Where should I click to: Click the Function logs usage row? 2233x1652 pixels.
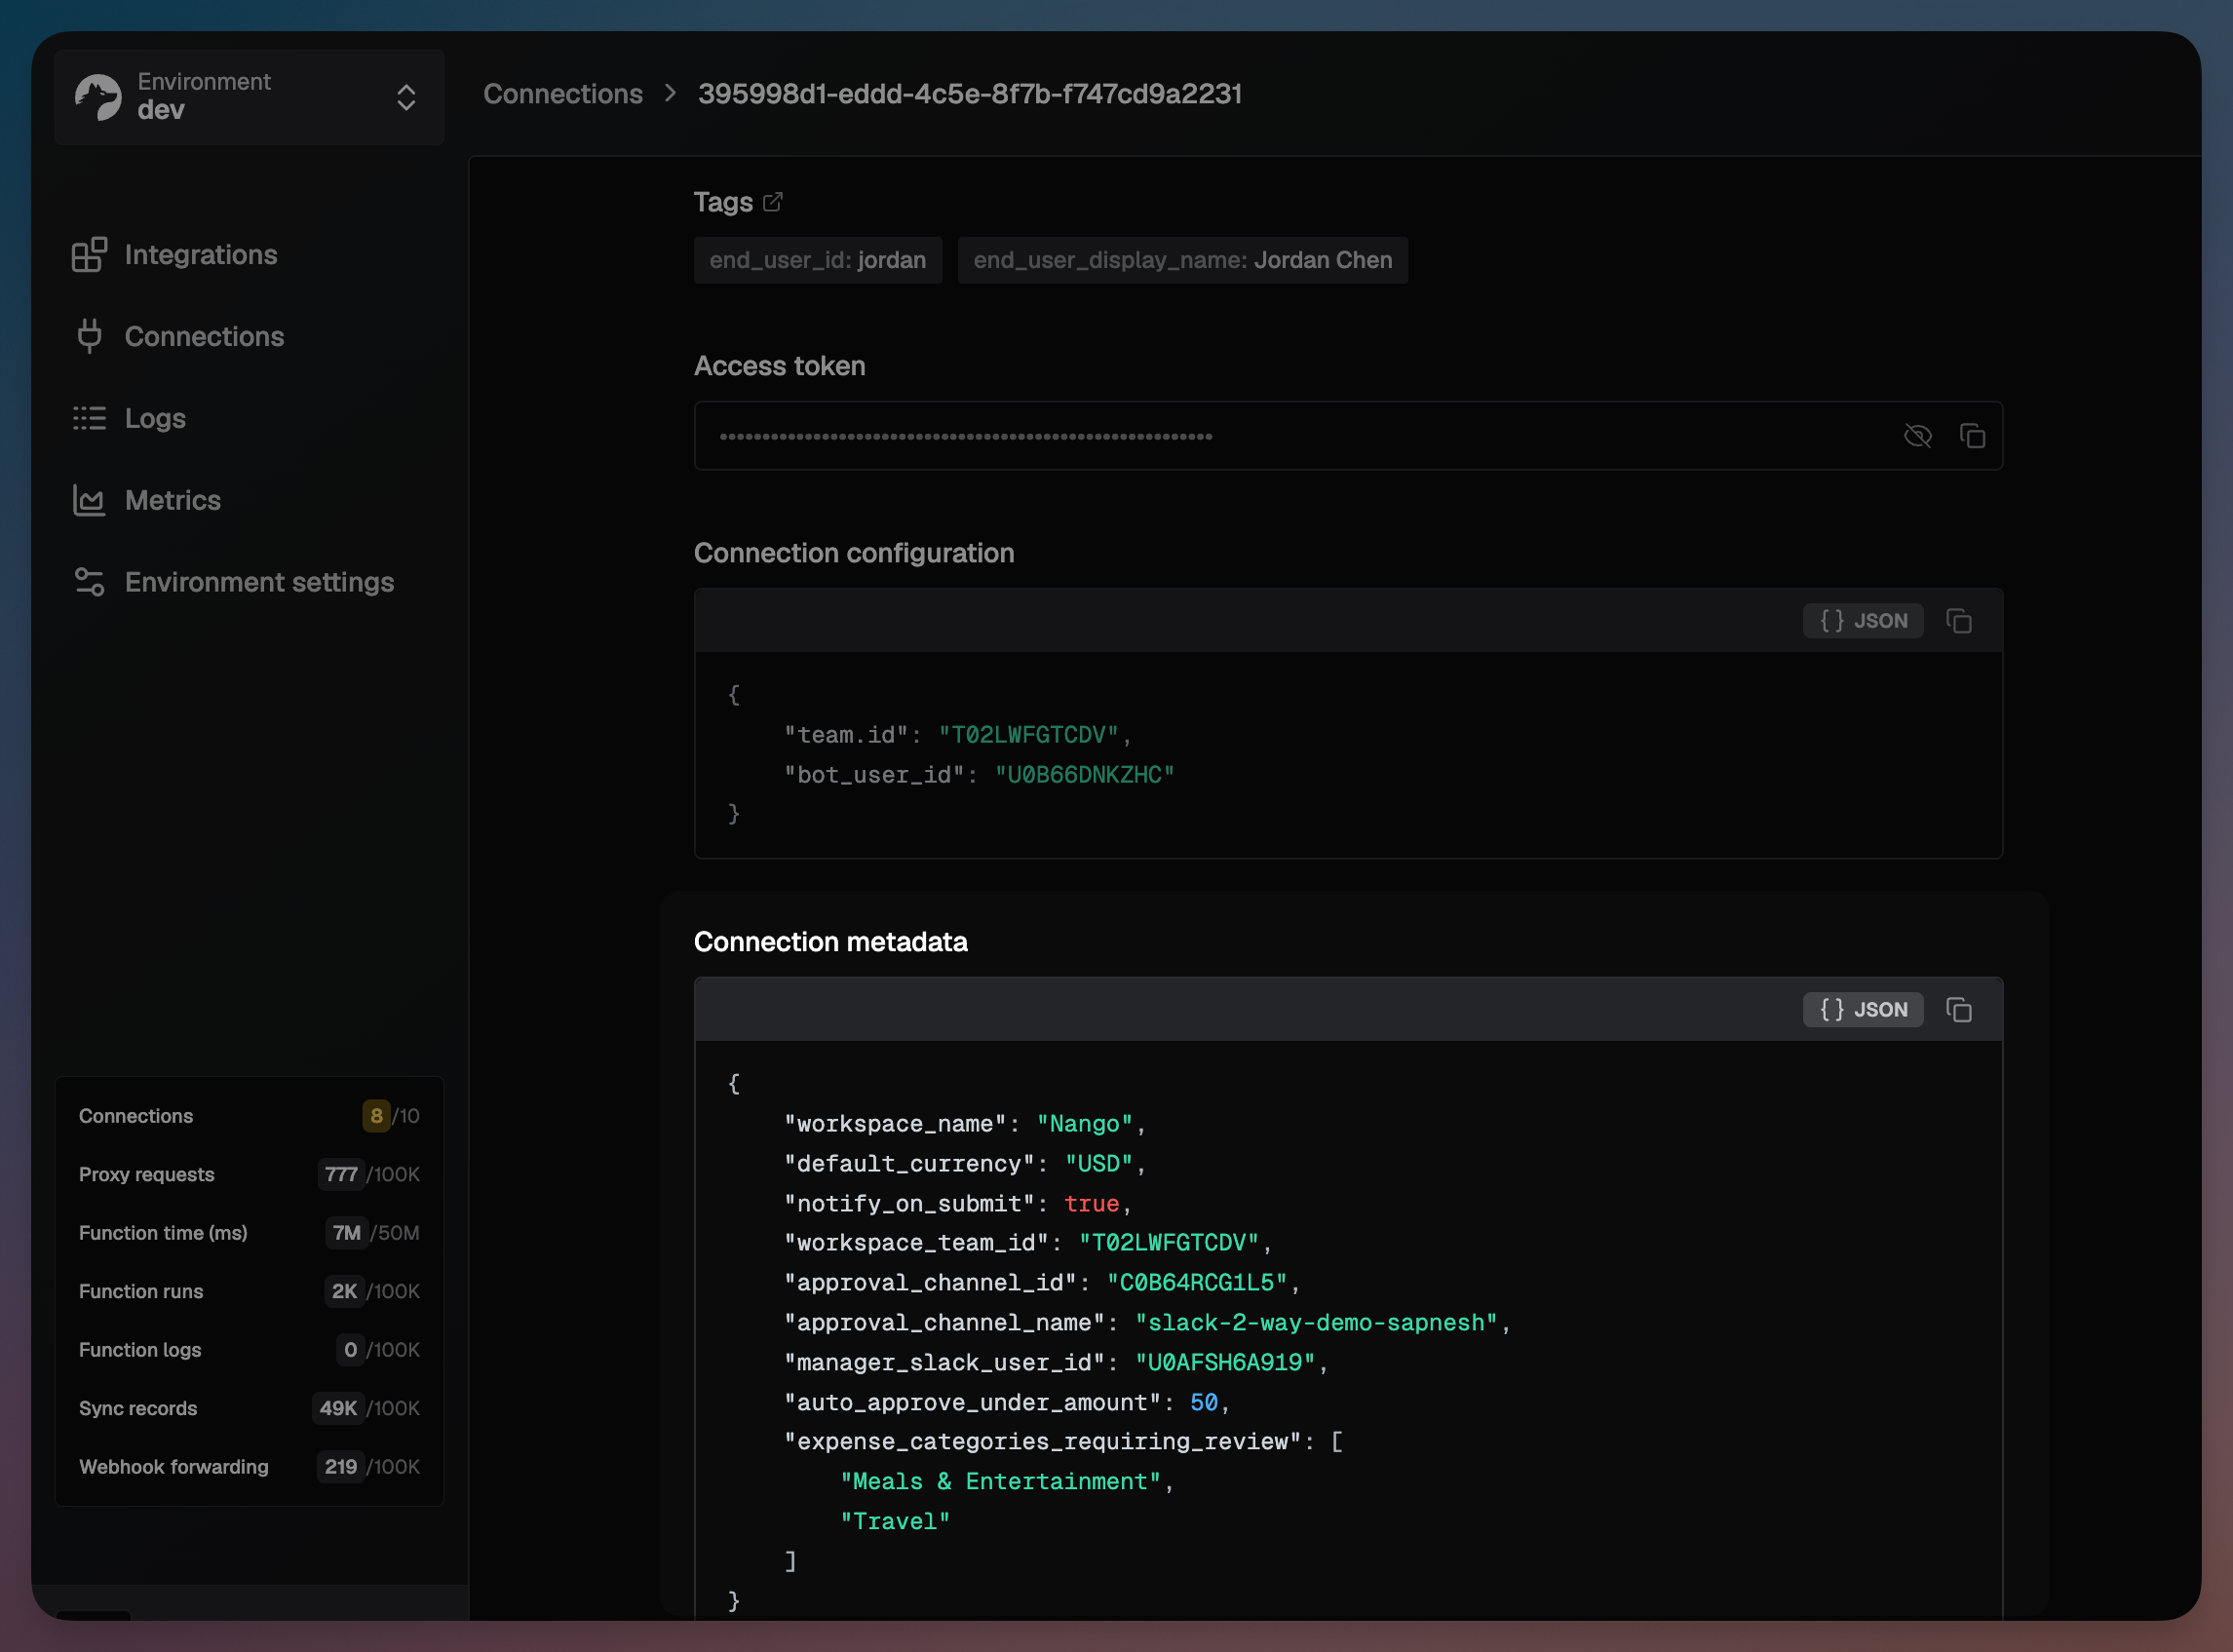coord(249,1350)
